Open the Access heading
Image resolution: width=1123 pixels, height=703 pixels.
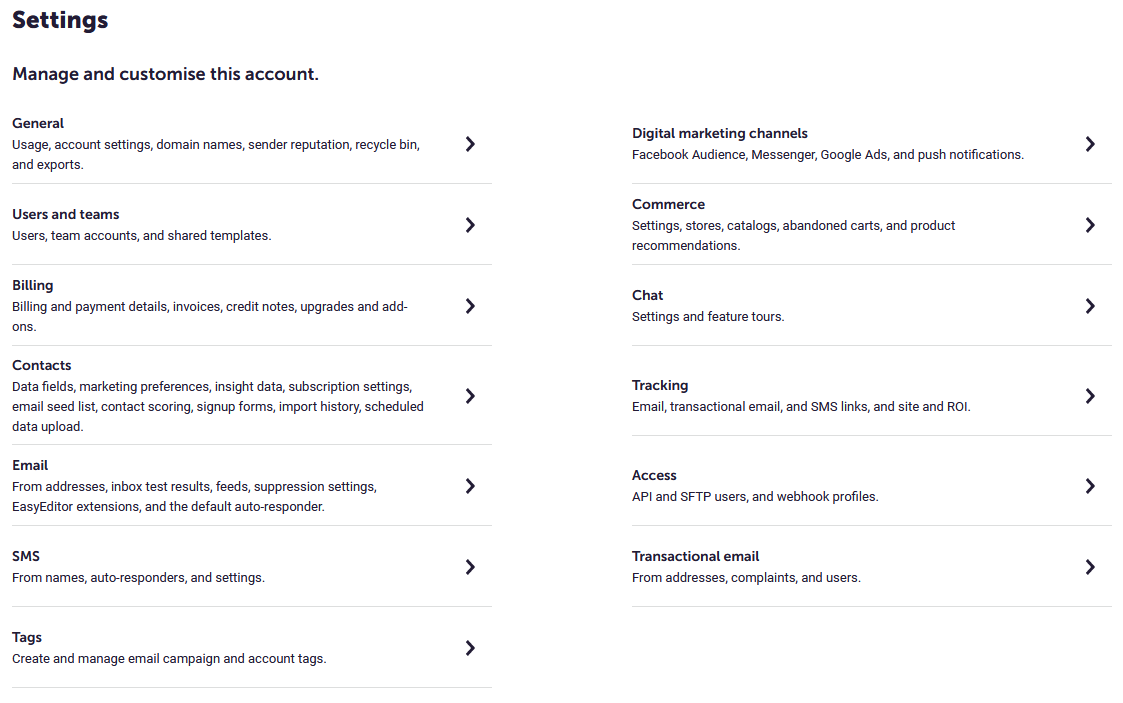[x=654, y=475]
